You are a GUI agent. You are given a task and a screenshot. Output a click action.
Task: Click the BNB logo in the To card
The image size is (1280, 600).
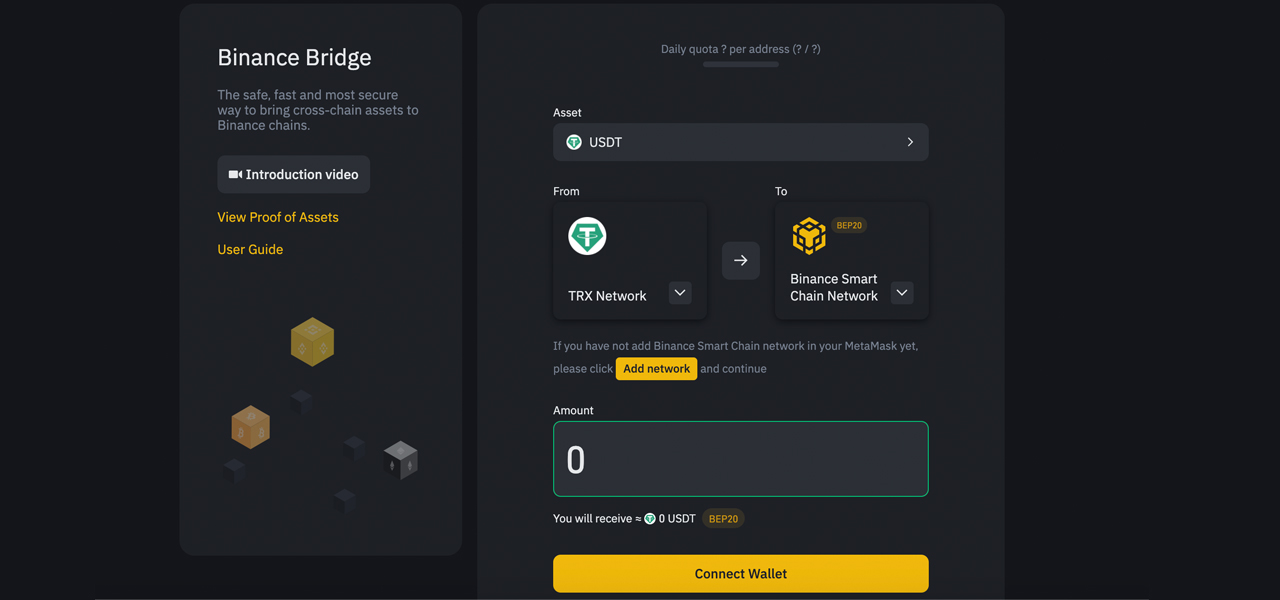pos(809,237)
